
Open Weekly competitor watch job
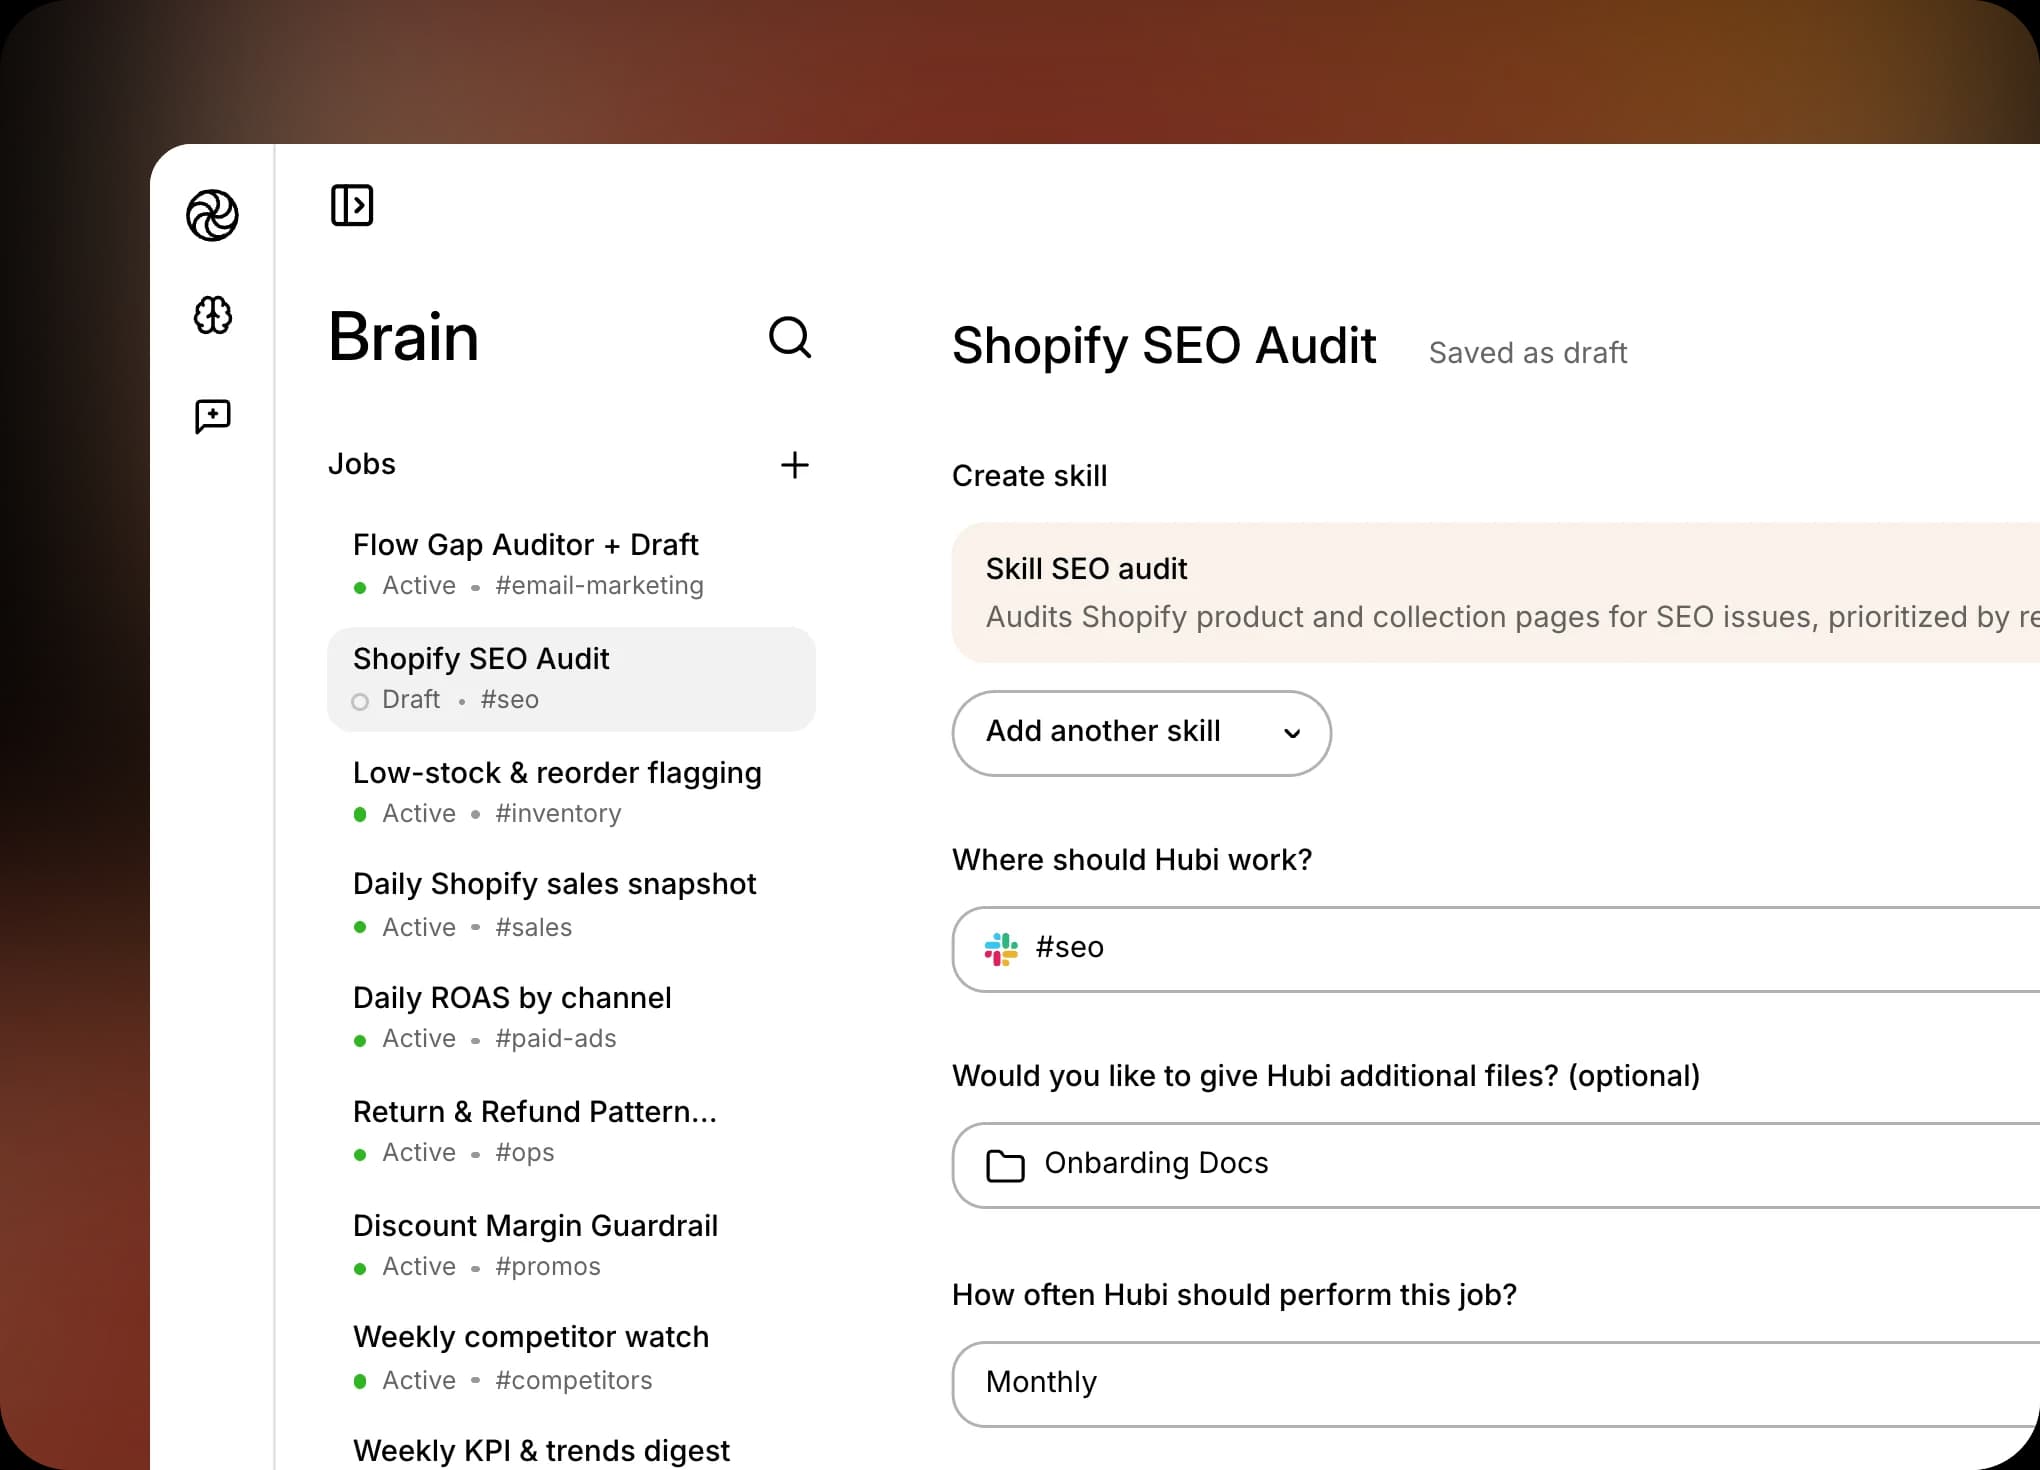[x=571, y=1358]
